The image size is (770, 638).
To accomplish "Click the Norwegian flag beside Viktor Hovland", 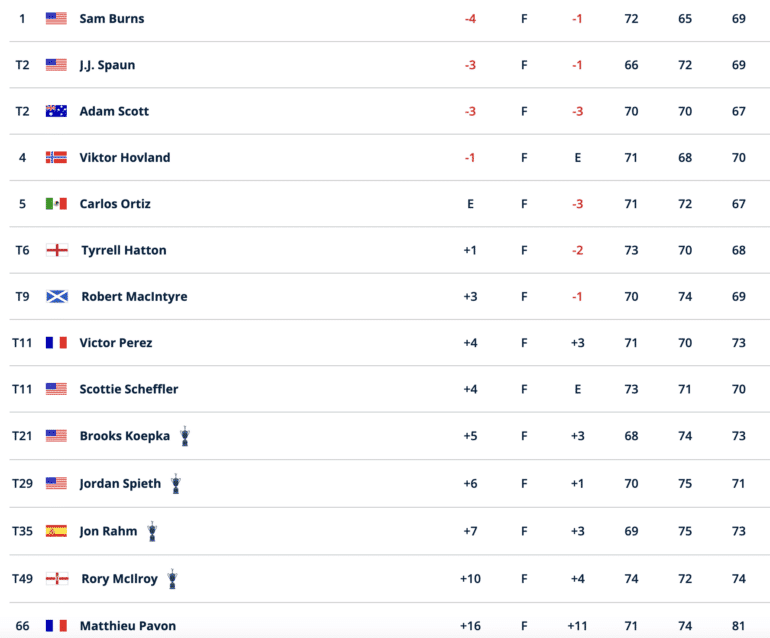I will pyautogui.click(x=56, y=157).
